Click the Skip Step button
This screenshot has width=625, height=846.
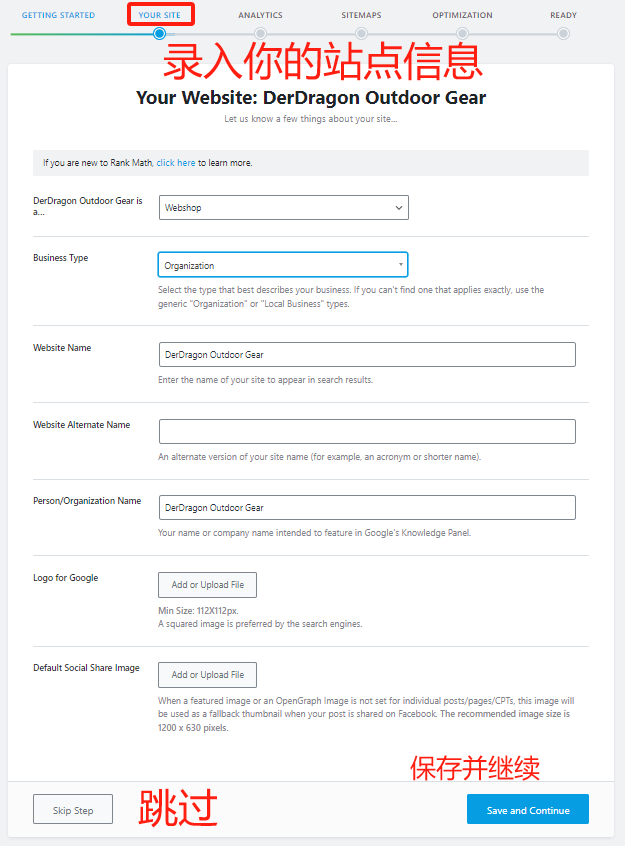[72, 809]
